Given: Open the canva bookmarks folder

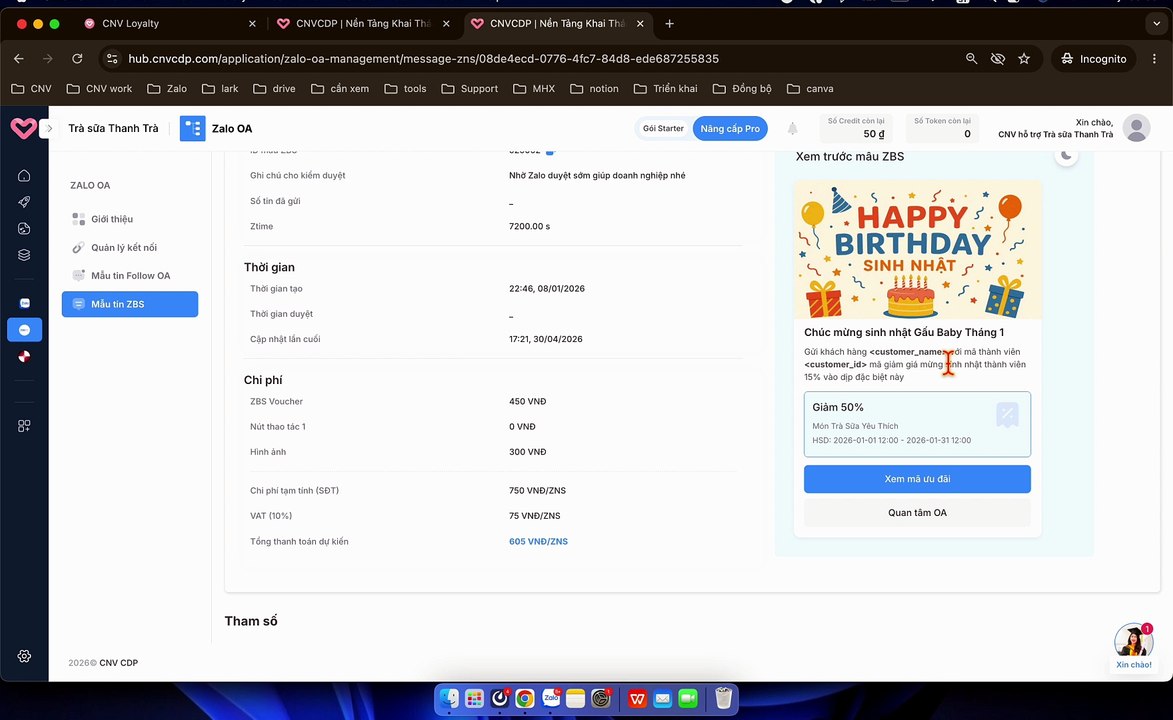Looking at the screenshot, I should tap(810, 88).
